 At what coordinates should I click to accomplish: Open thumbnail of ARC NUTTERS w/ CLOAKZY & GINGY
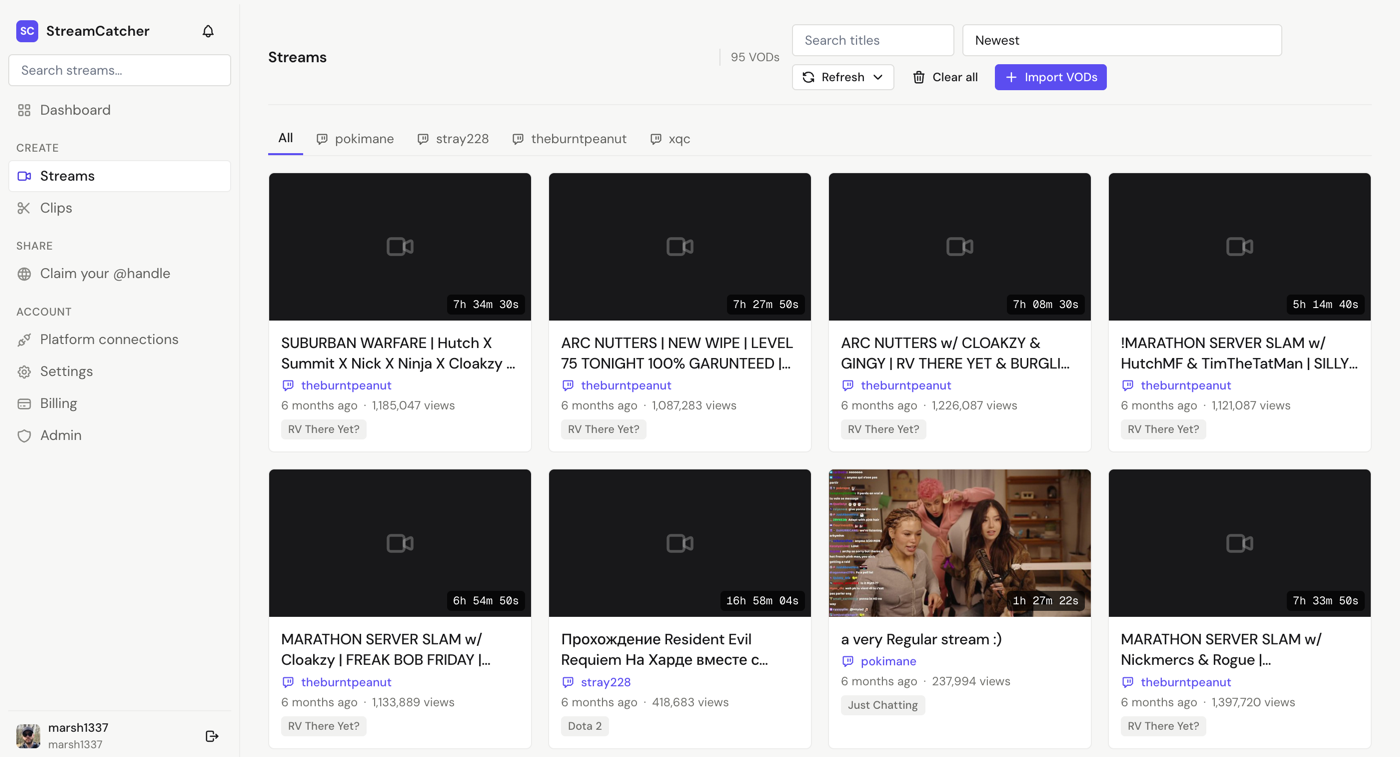pyautogui.click(x=960, y=247)
